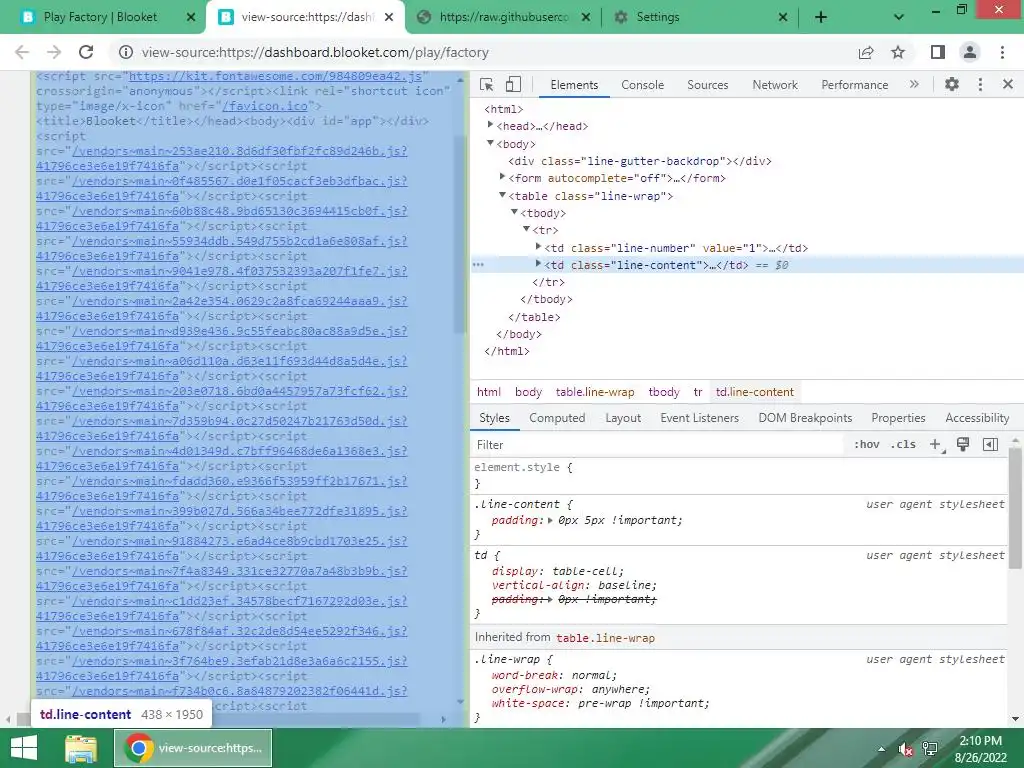Share this page icon

point(866,52)
